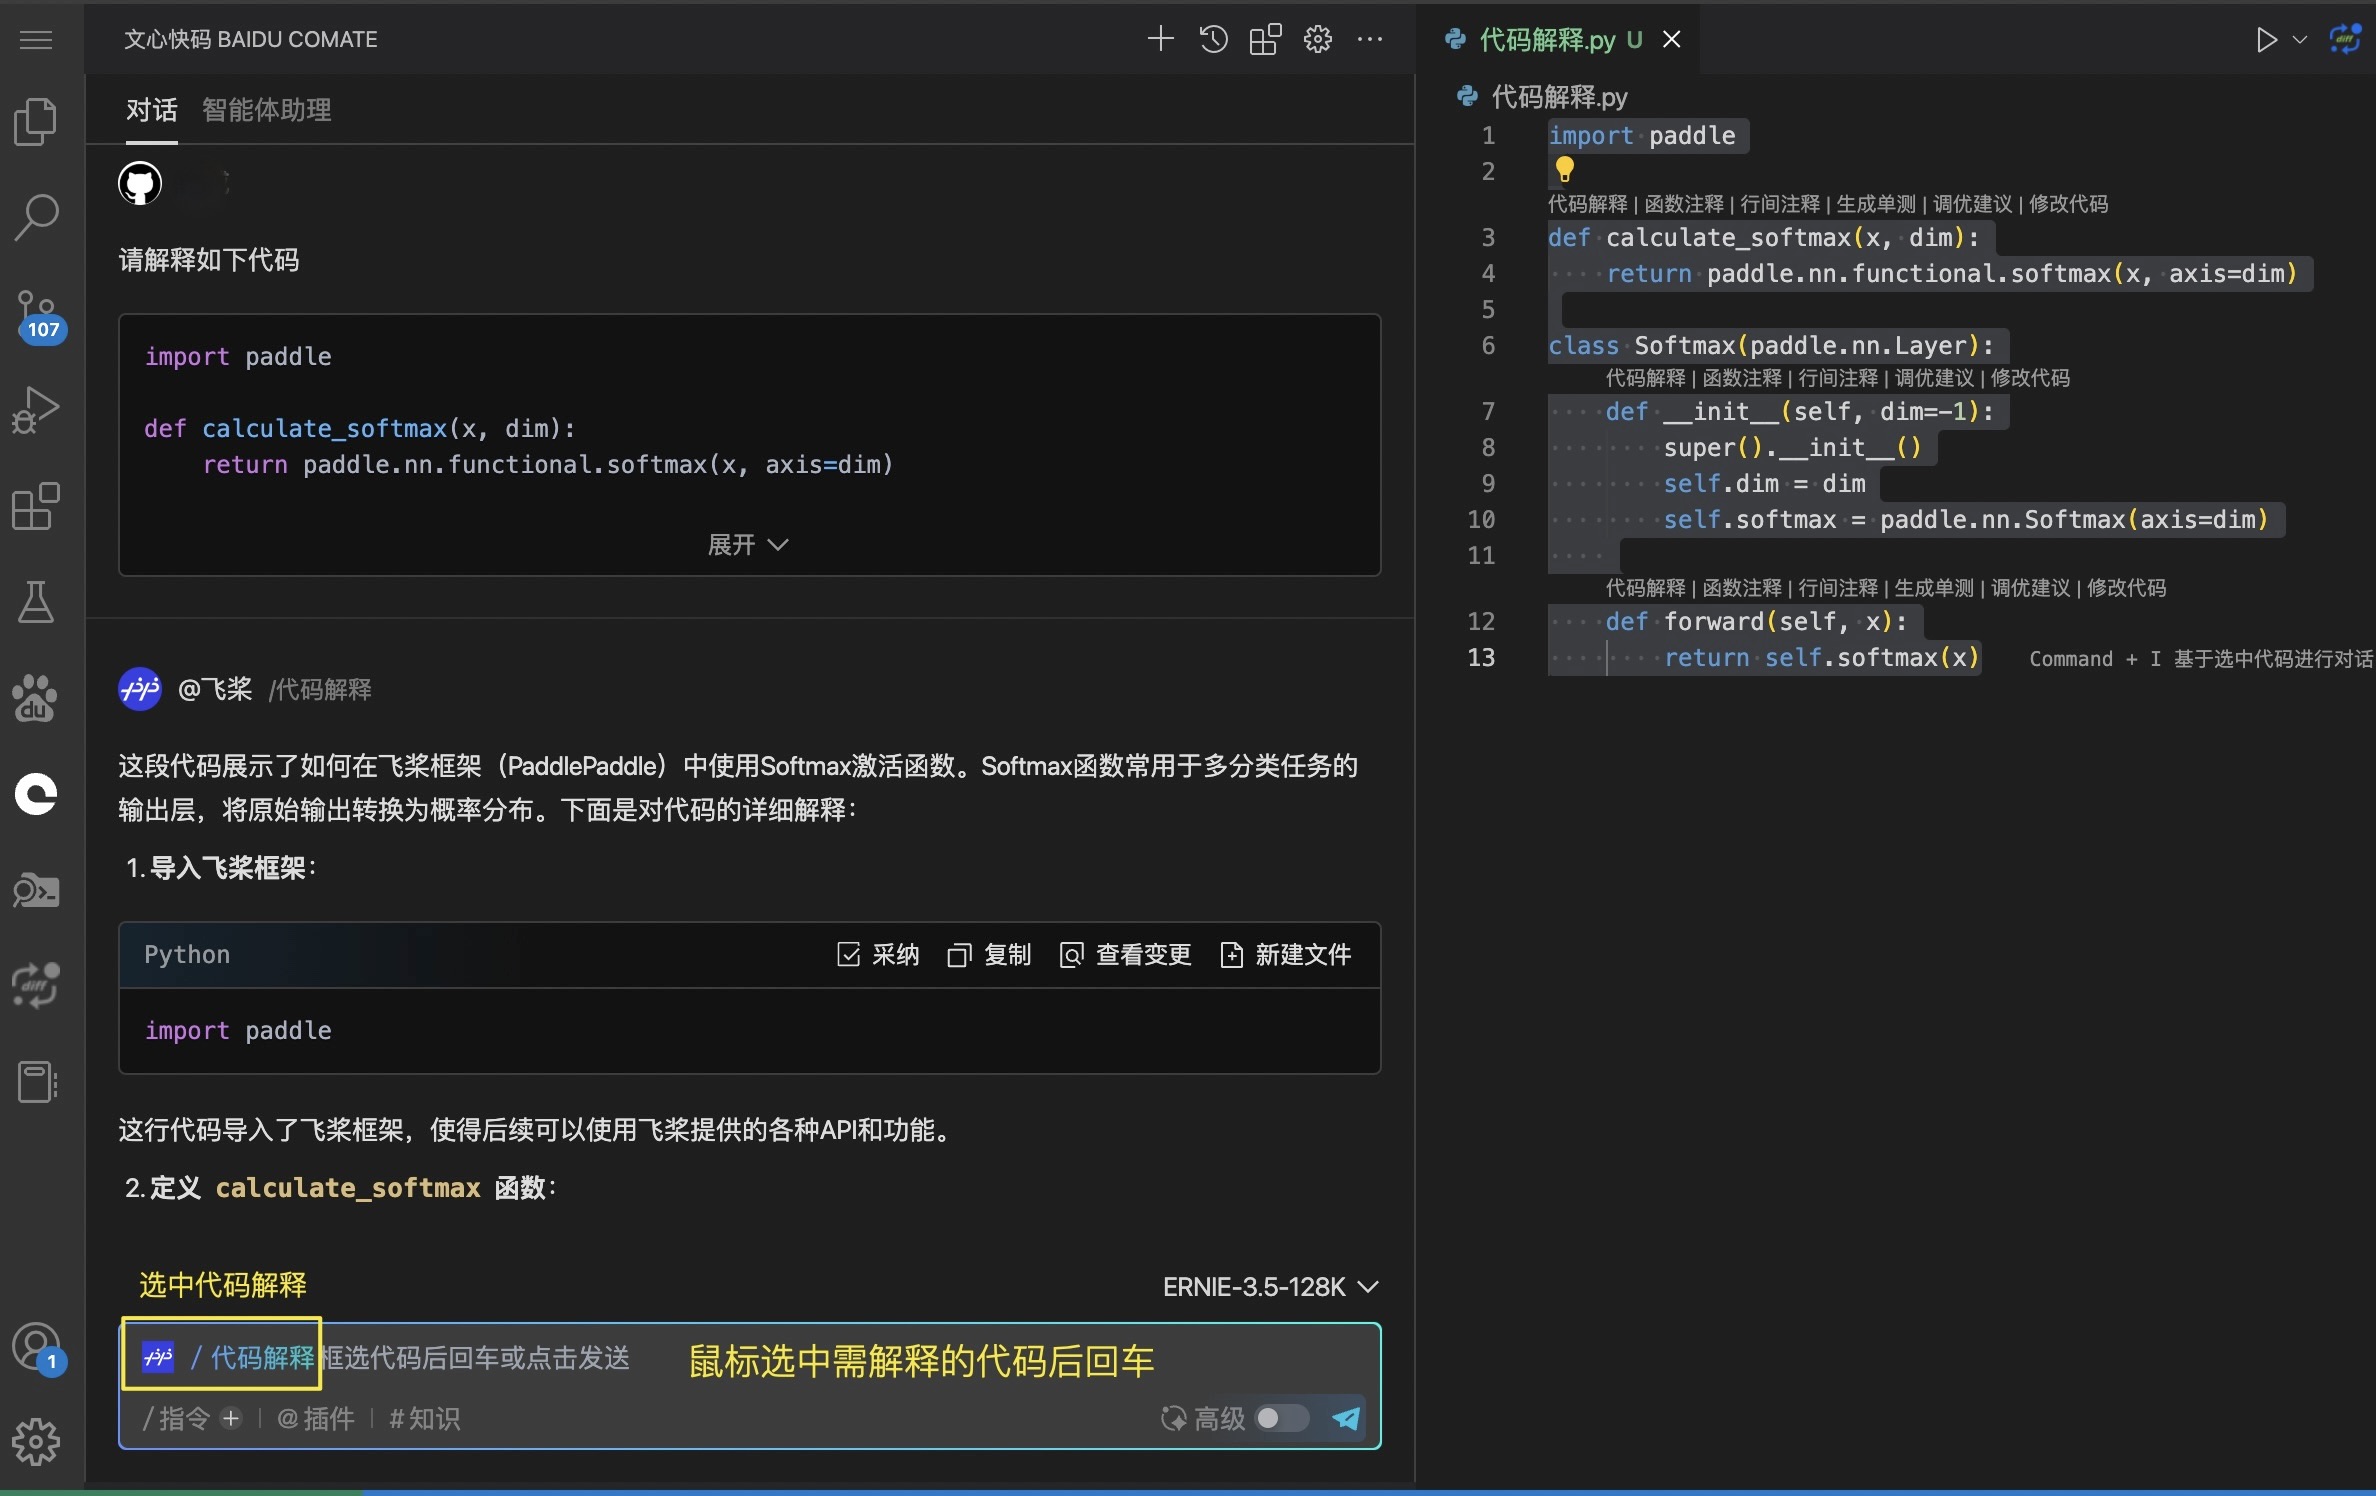Select the 代码解释.py editor tab
The width and height of the screenshot is (2376, 1496).
click(1545, 40)
